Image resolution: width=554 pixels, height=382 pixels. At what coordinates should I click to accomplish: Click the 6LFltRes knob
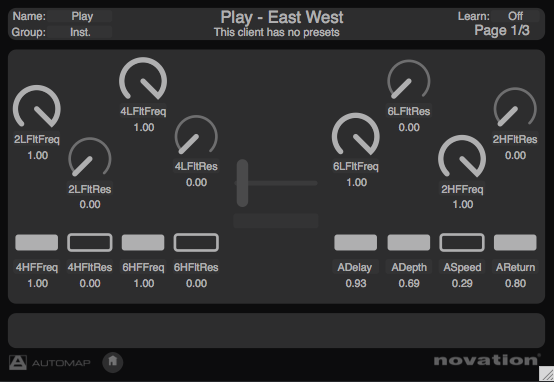click(x=409, y=80)
